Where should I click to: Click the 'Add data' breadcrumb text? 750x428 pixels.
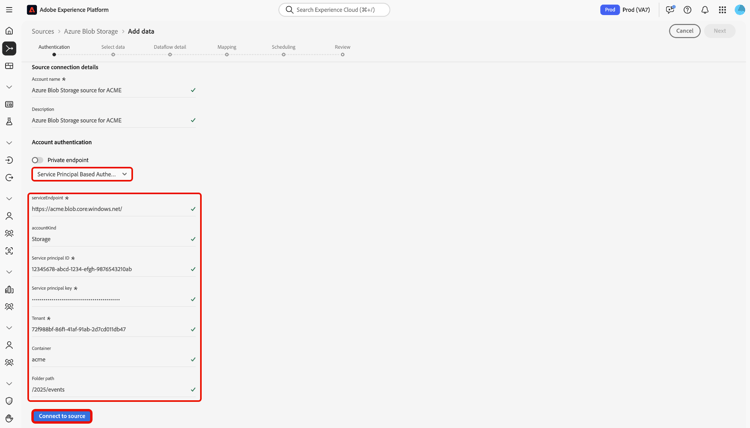(x=141, y=31)
